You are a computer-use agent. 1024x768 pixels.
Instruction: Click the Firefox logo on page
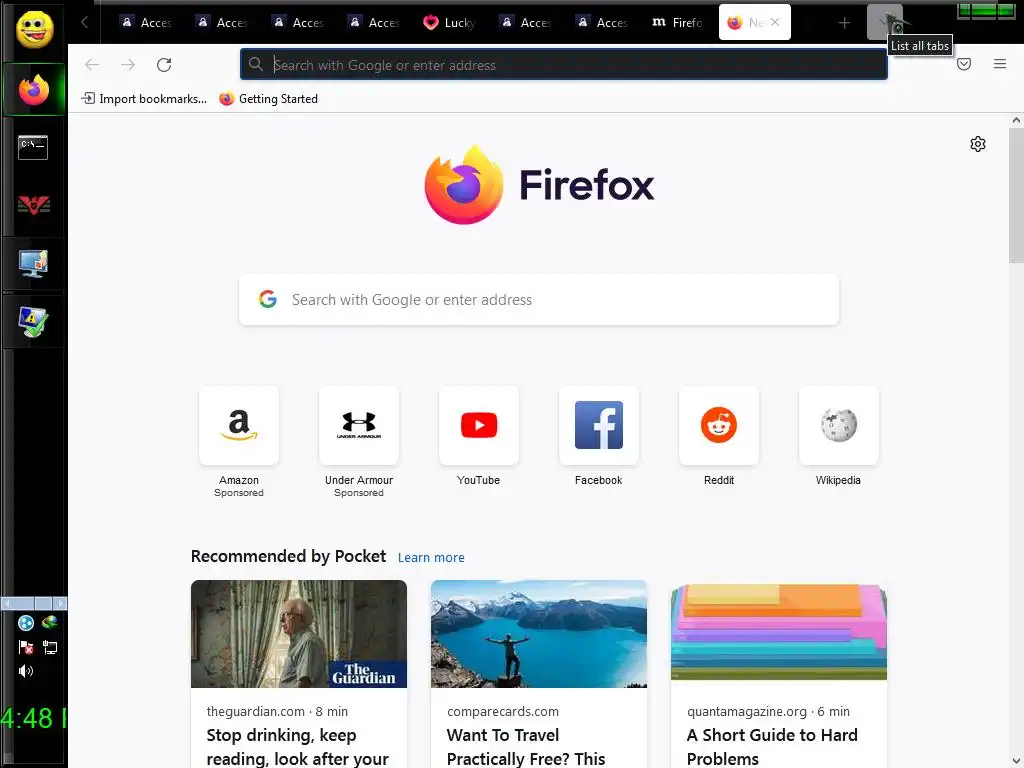click(539, 185)
